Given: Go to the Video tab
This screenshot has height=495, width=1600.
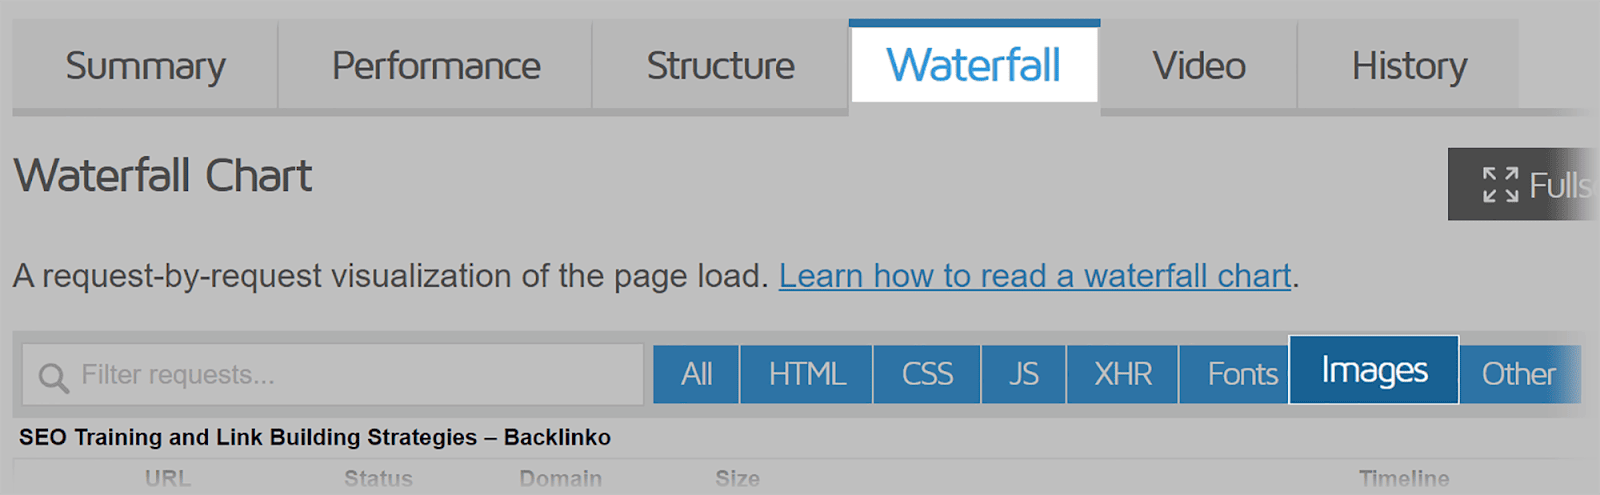Looking at the screenshot, I should (1199, 66).
